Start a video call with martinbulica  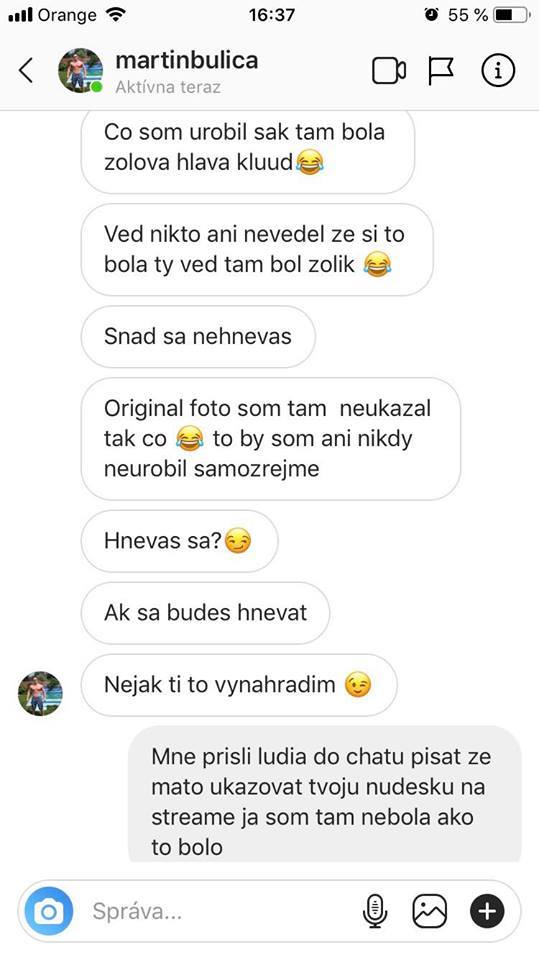[x=389, y=71]
